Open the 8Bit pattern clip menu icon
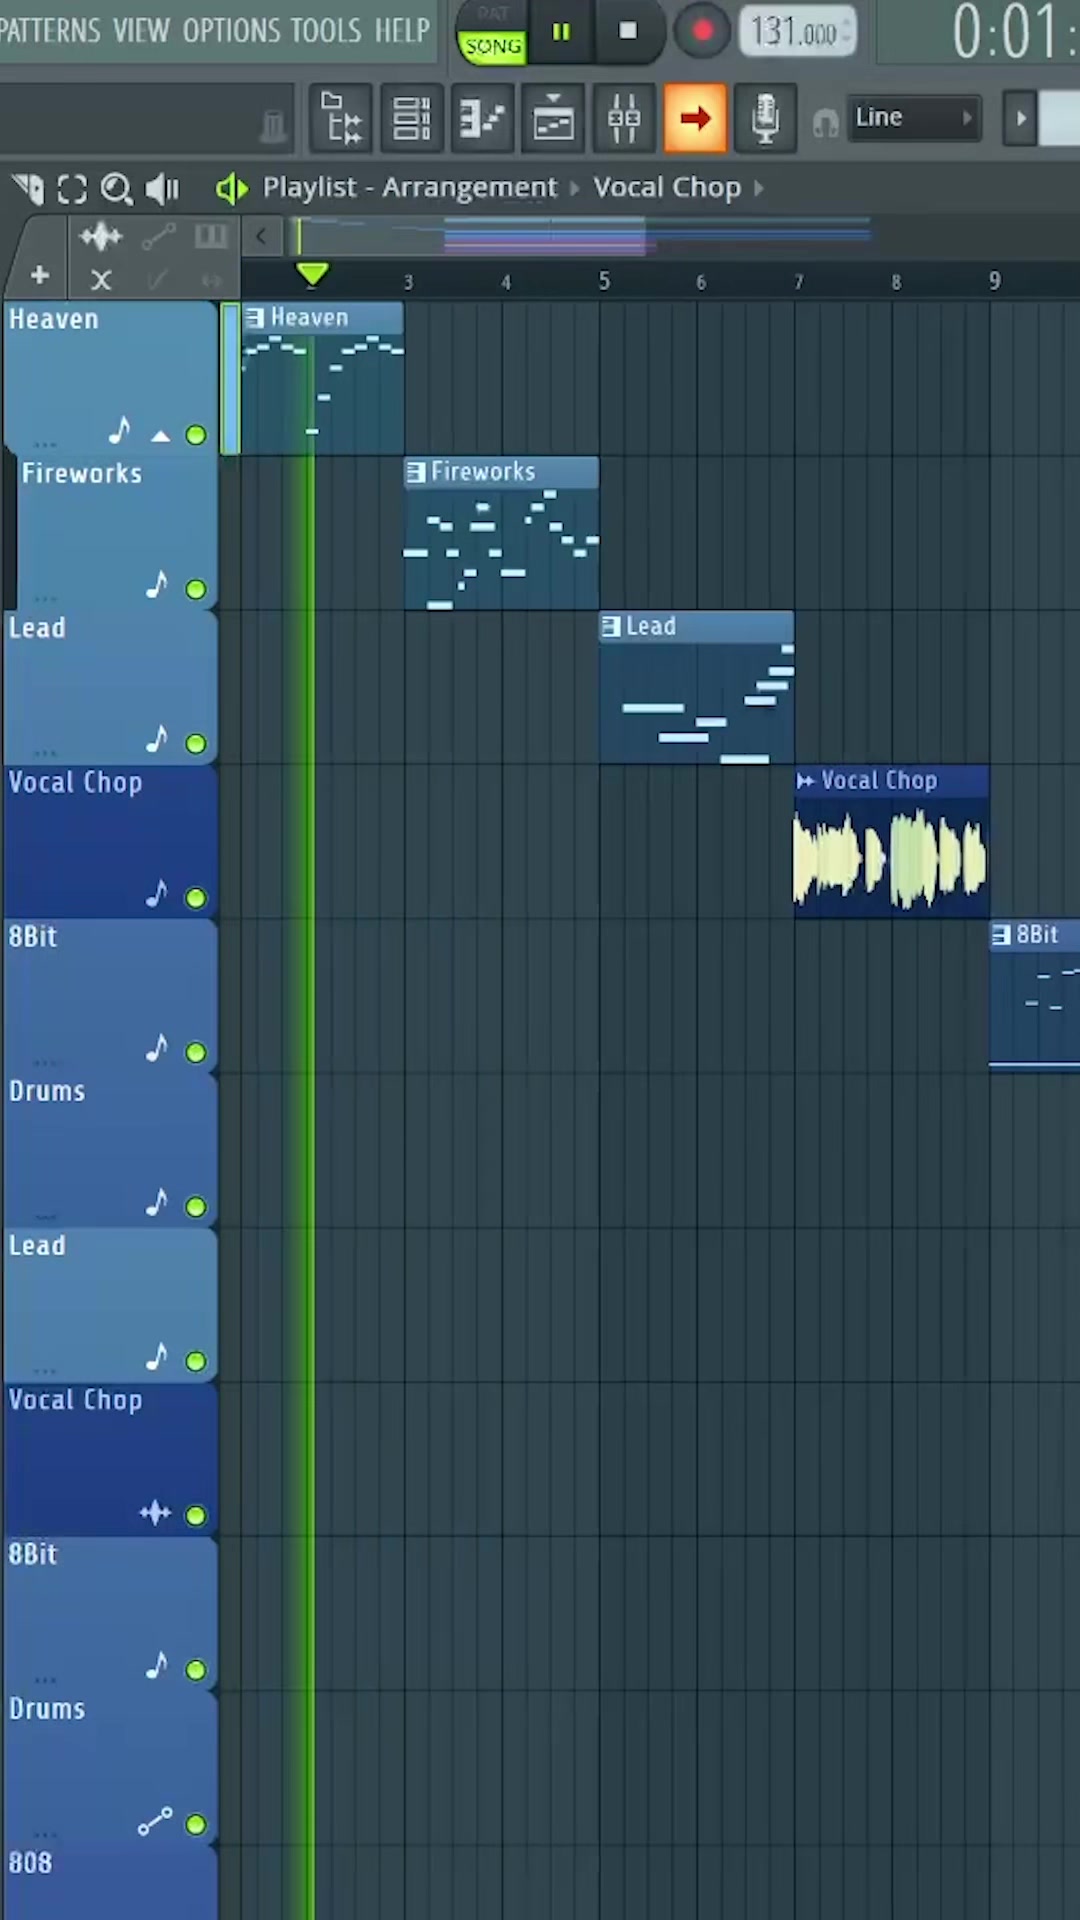1080x1920 pixels. pos(1001,935)
